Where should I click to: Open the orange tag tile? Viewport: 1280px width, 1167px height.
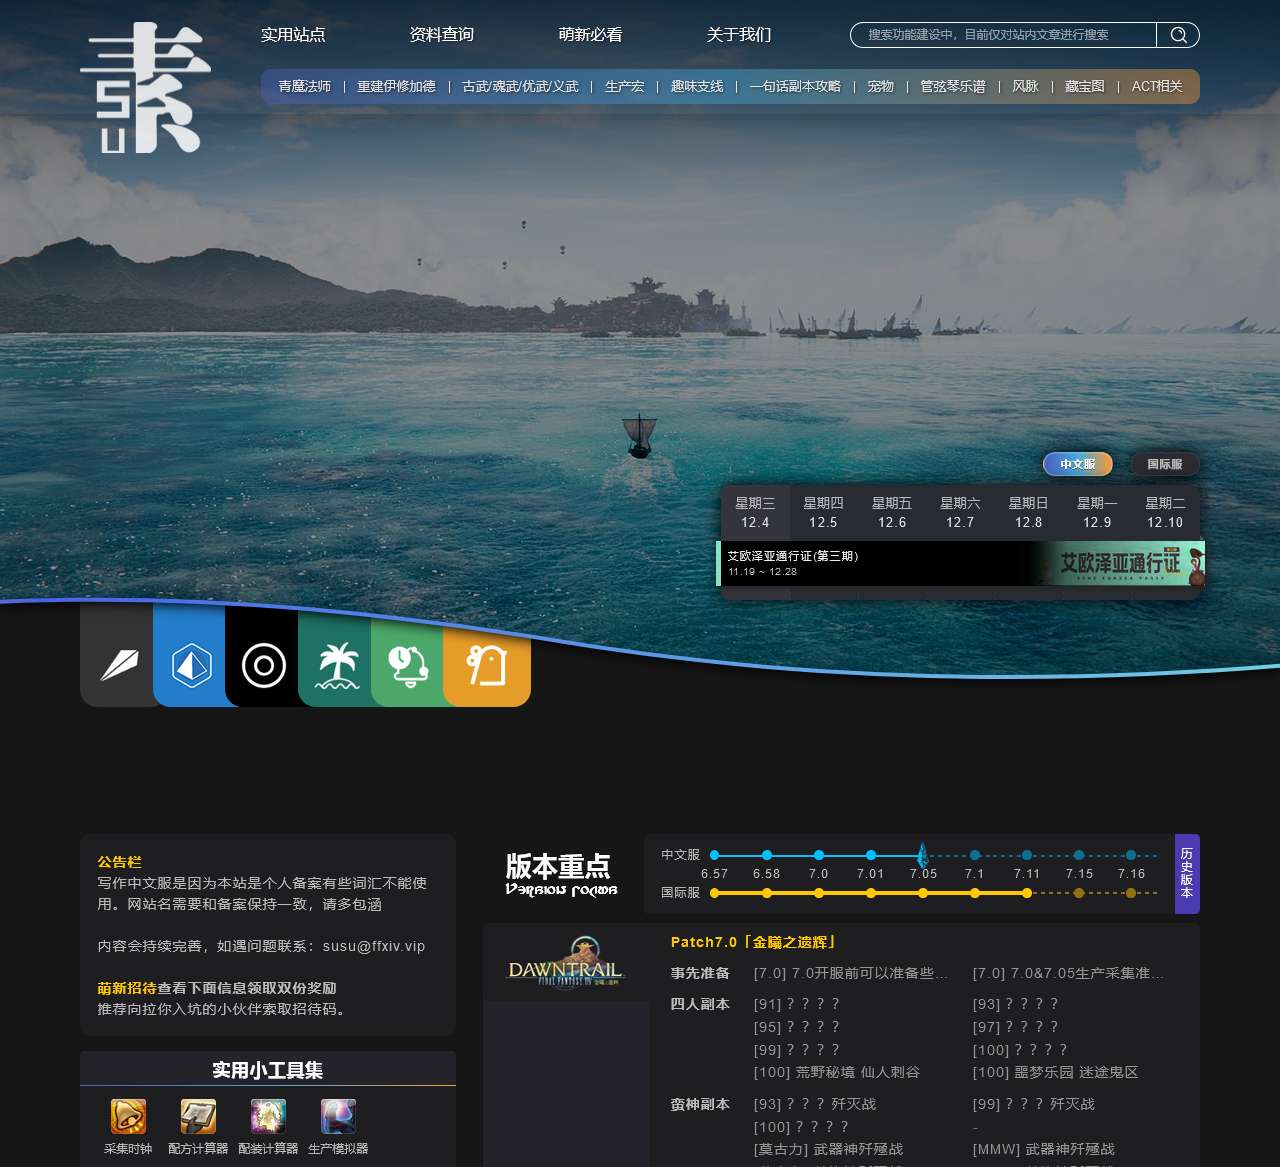(x=487, y=664)
